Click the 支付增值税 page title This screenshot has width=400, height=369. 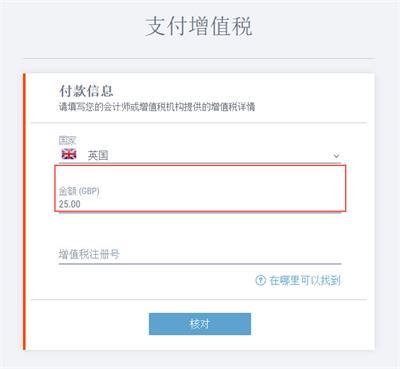click(x=199, y=27)
